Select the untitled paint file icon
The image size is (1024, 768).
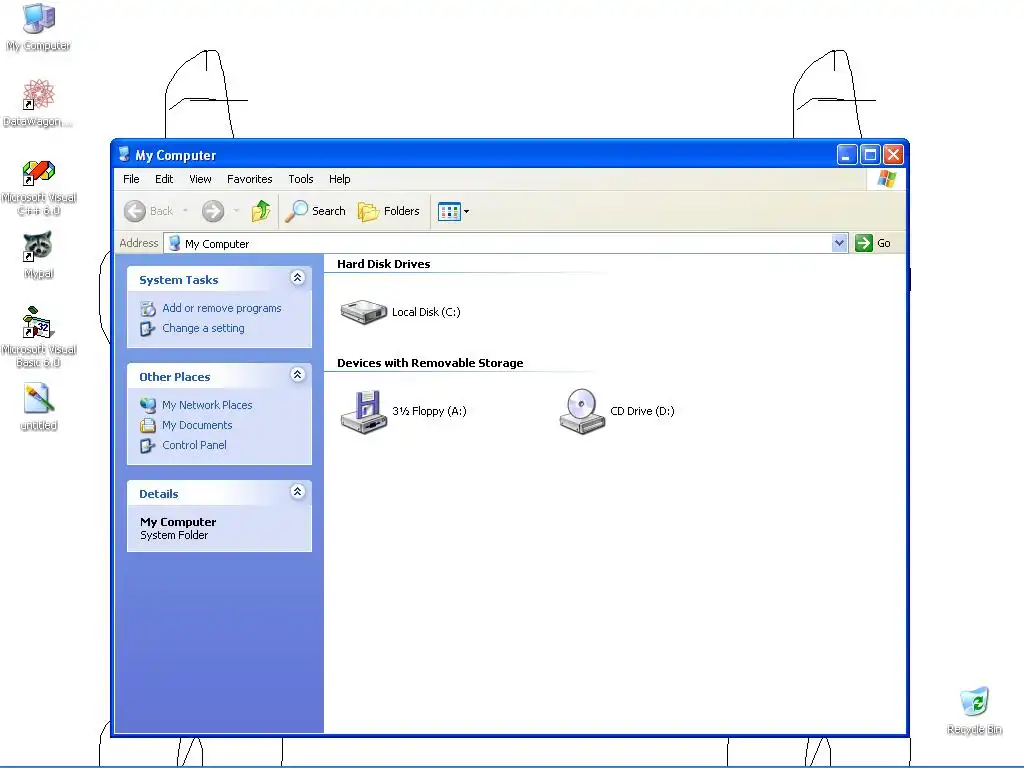point(39,398)
